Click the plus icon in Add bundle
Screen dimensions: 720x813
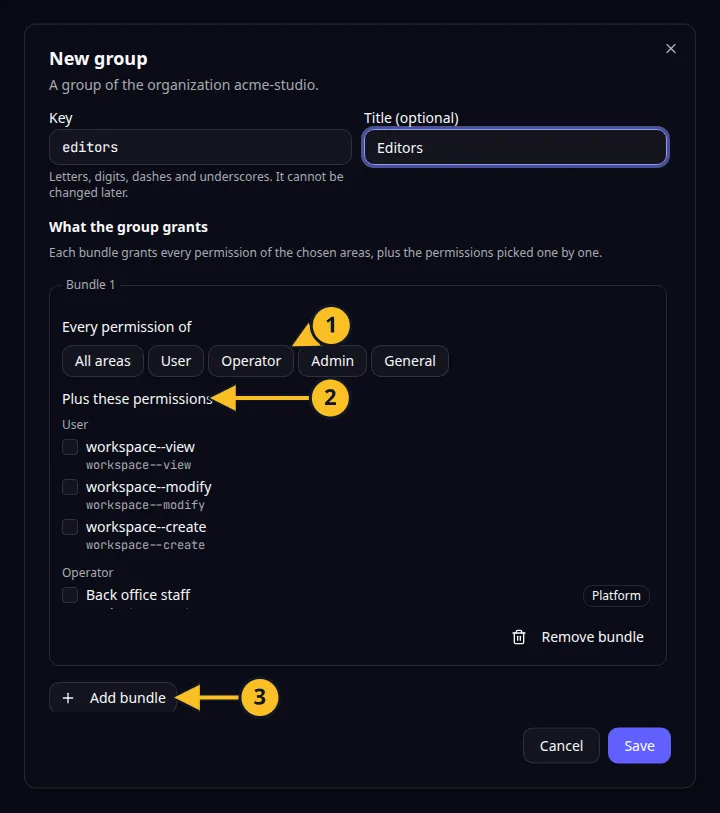68,698
